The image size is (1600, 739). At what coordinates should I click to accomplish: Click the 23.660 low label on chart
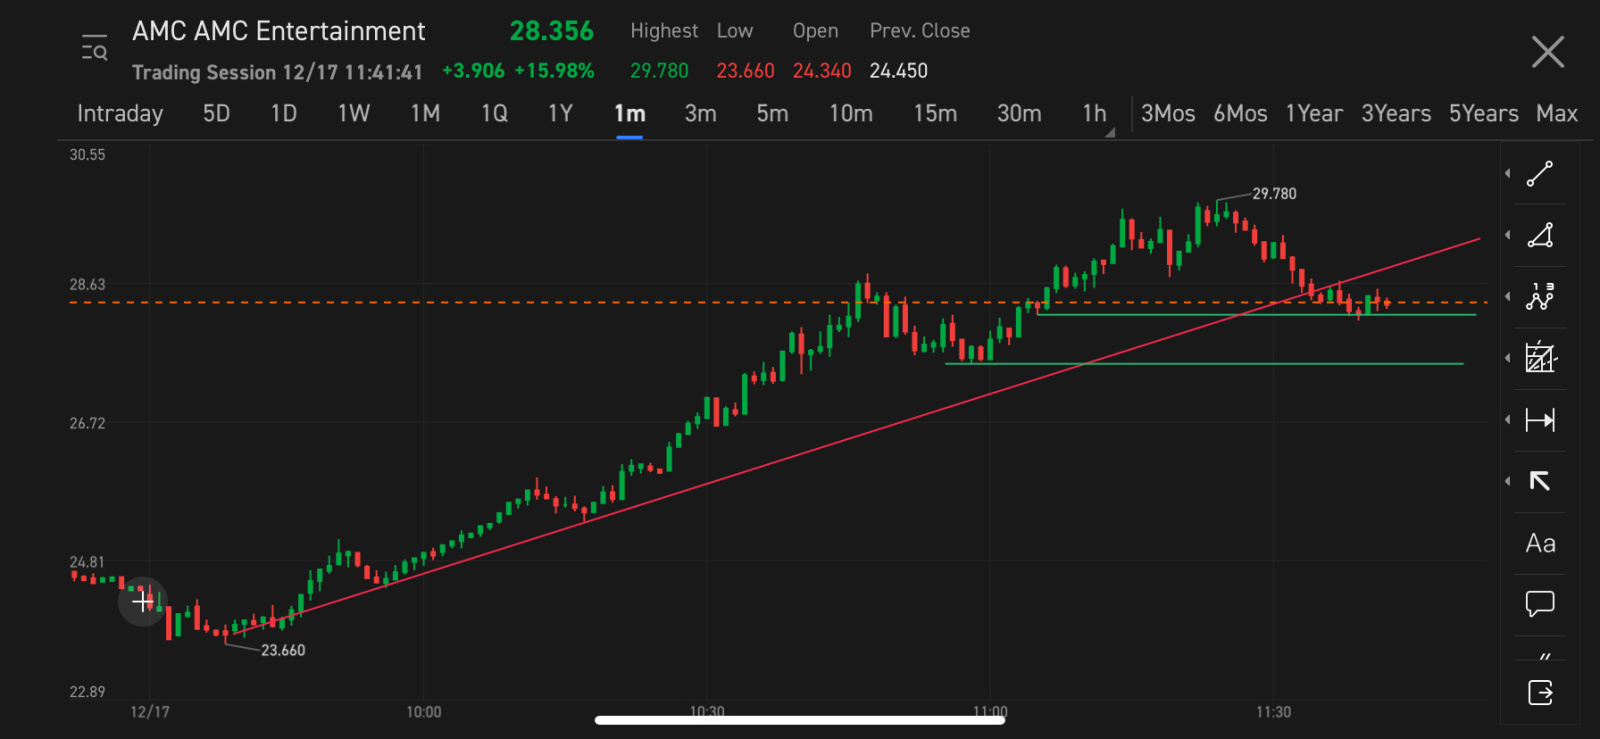point(283,650)
